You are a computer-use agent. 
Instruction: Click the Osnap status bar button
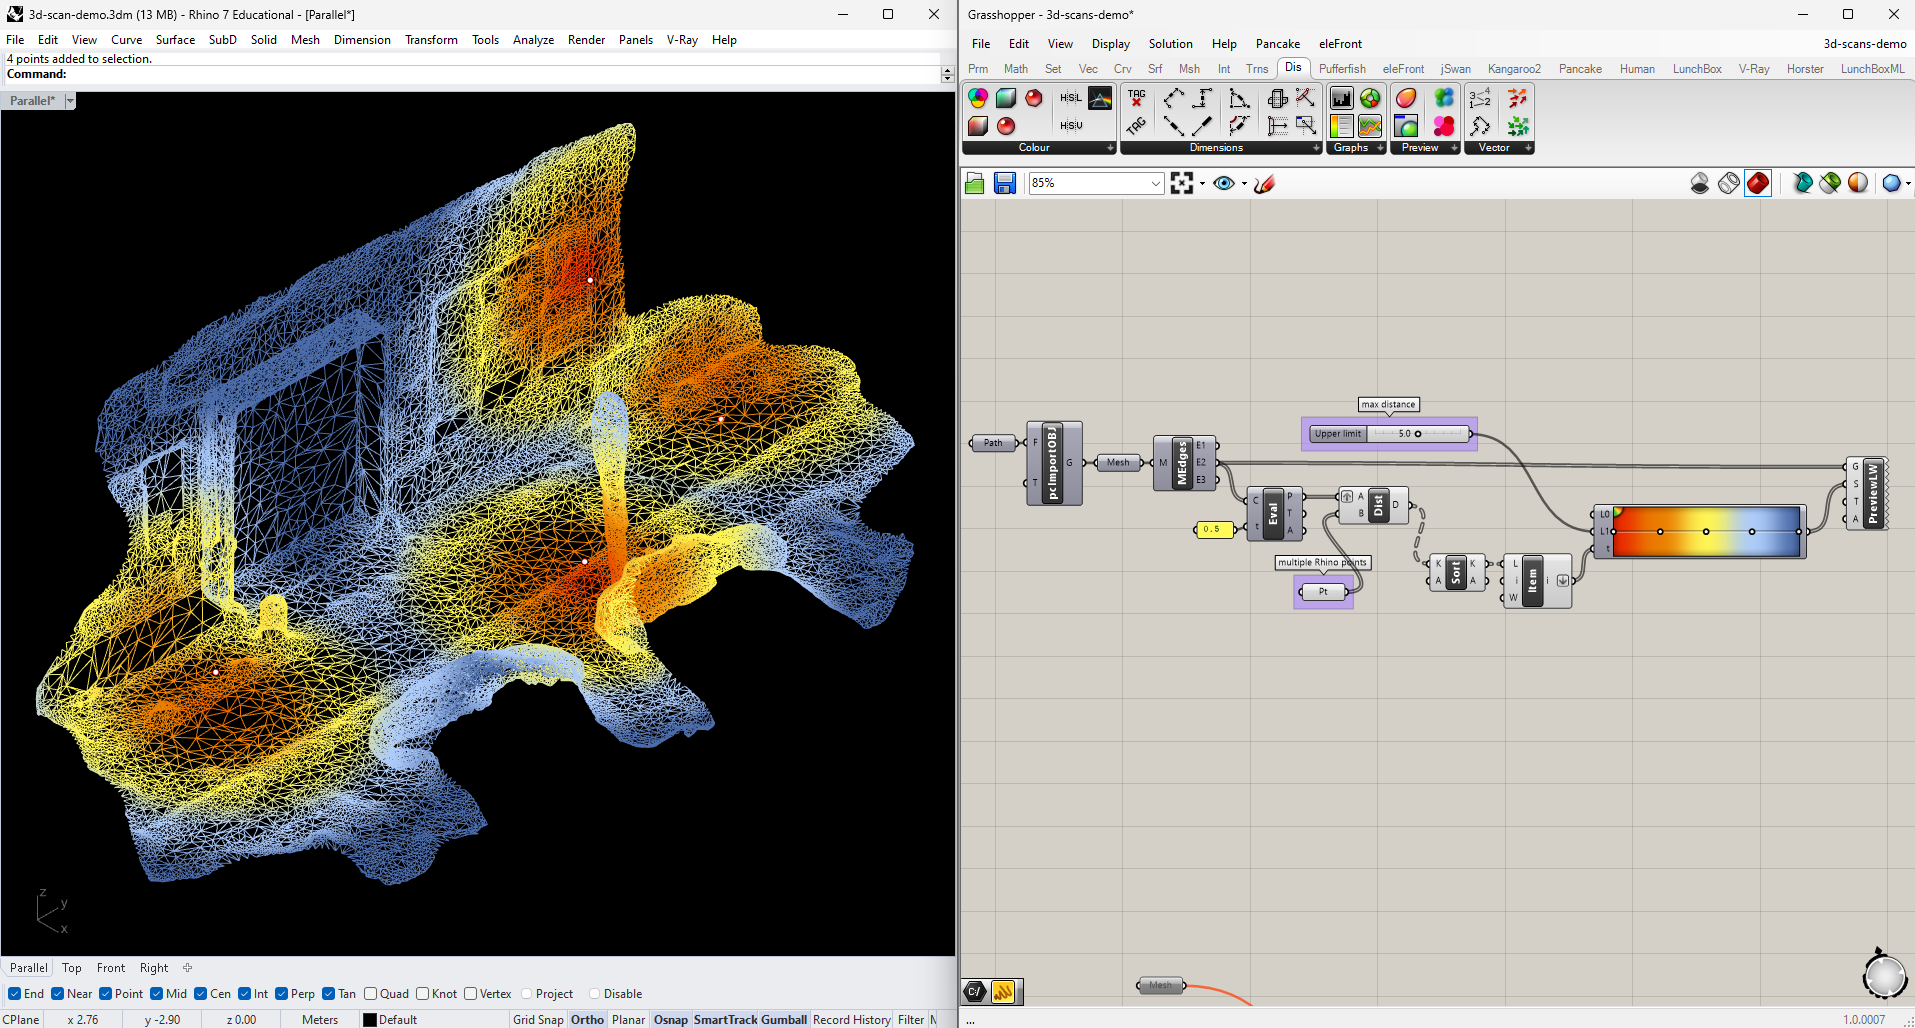[x=671, y=1019]
